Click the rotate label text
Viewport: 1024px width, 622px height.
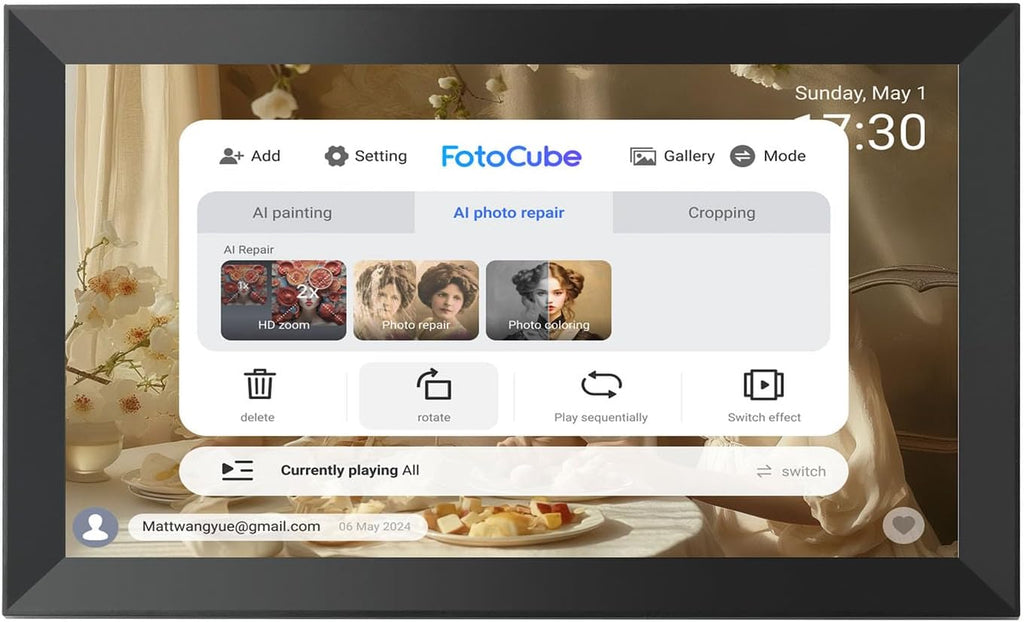point(434,417)
